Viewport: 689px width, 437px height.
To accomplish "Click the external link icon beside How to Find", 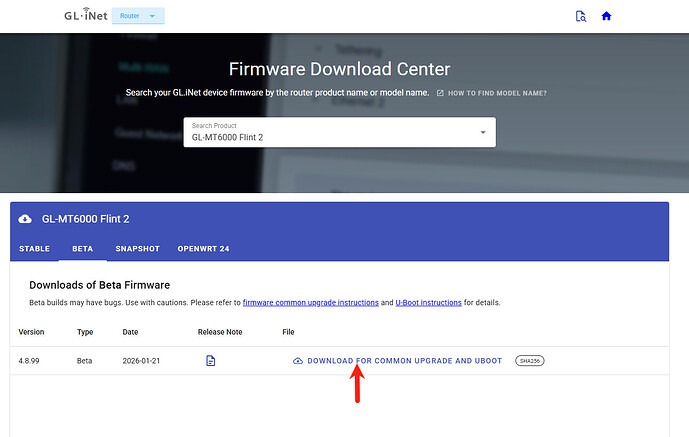I will [440, 93].
